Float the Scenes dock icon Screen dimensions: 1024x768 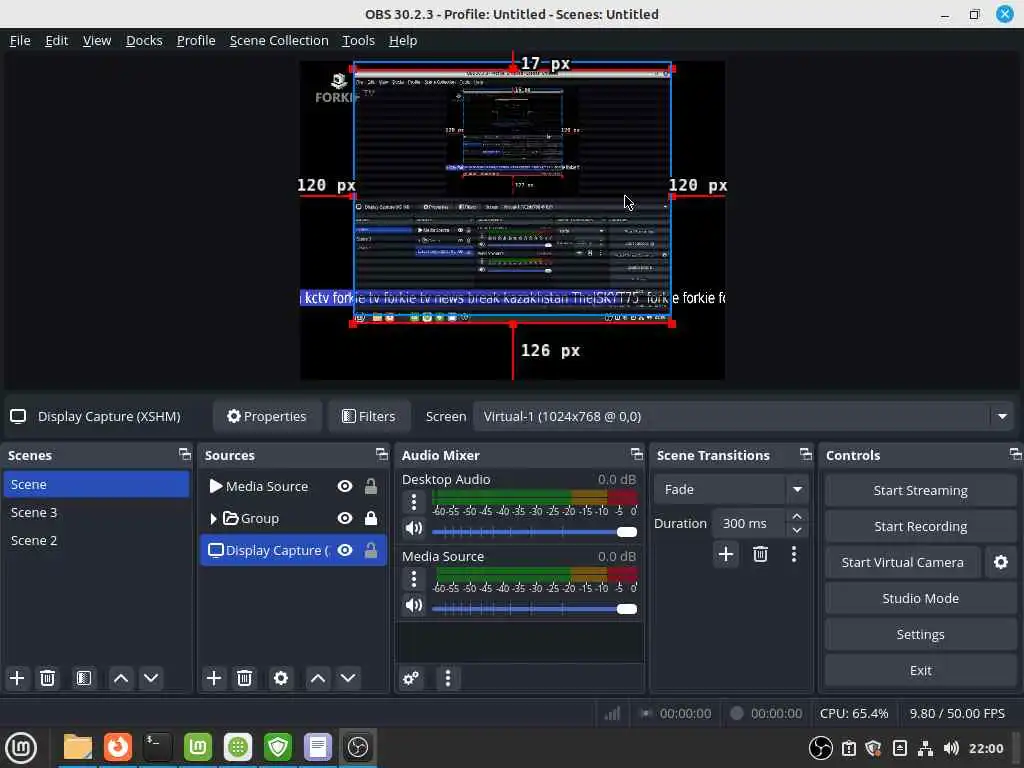pyautogui.click(x=185, y=454)
